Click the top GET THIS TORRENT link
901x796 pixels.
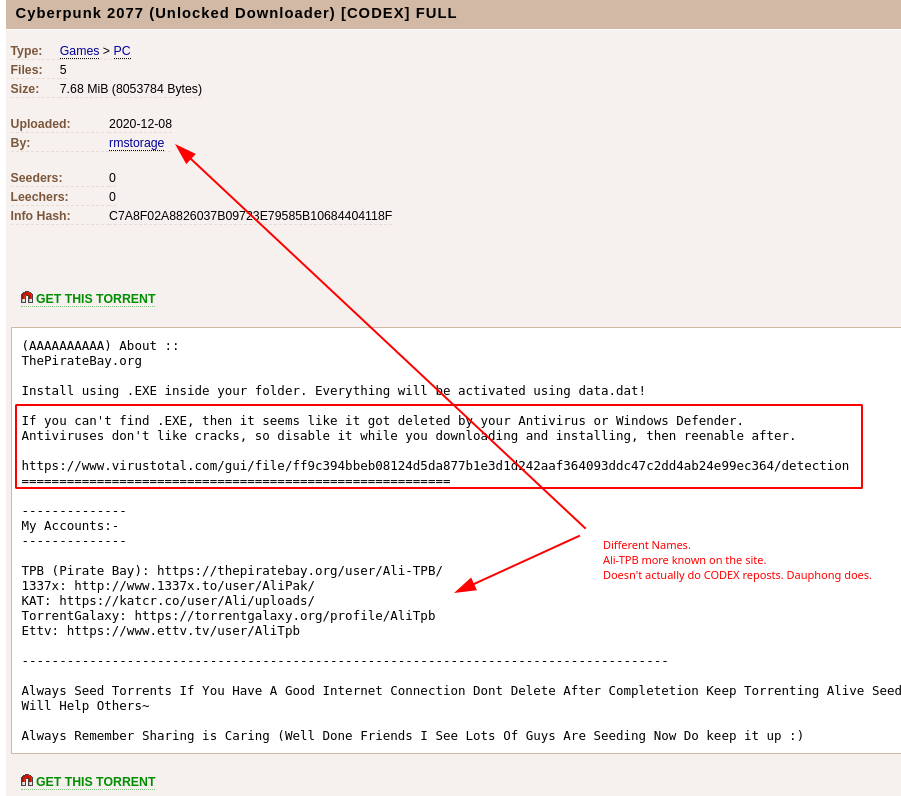click(x=95, y=299)
